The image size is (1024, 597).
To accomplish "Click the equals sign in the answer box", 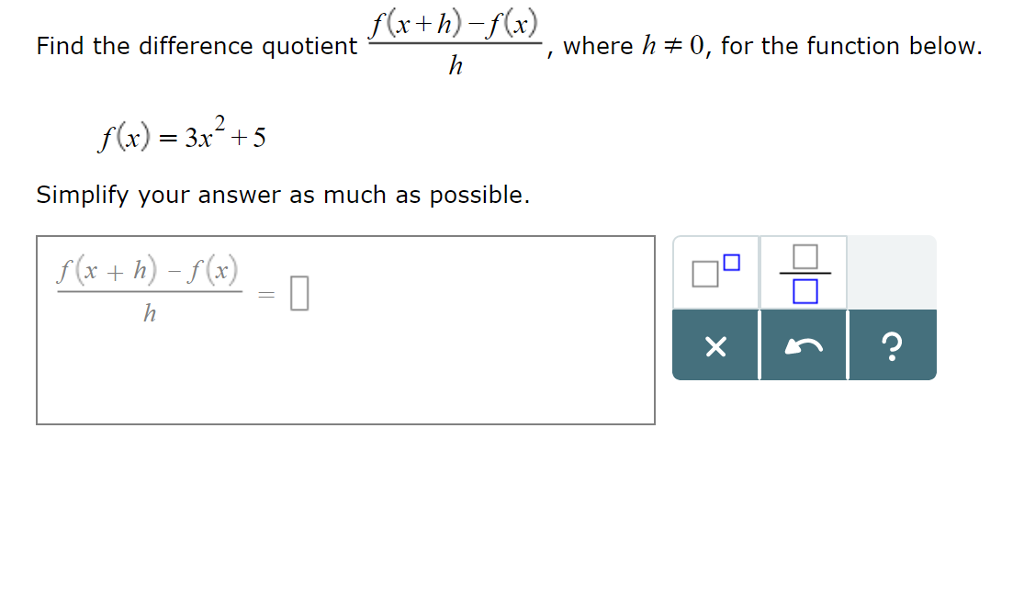I will [x=266, y=294].
